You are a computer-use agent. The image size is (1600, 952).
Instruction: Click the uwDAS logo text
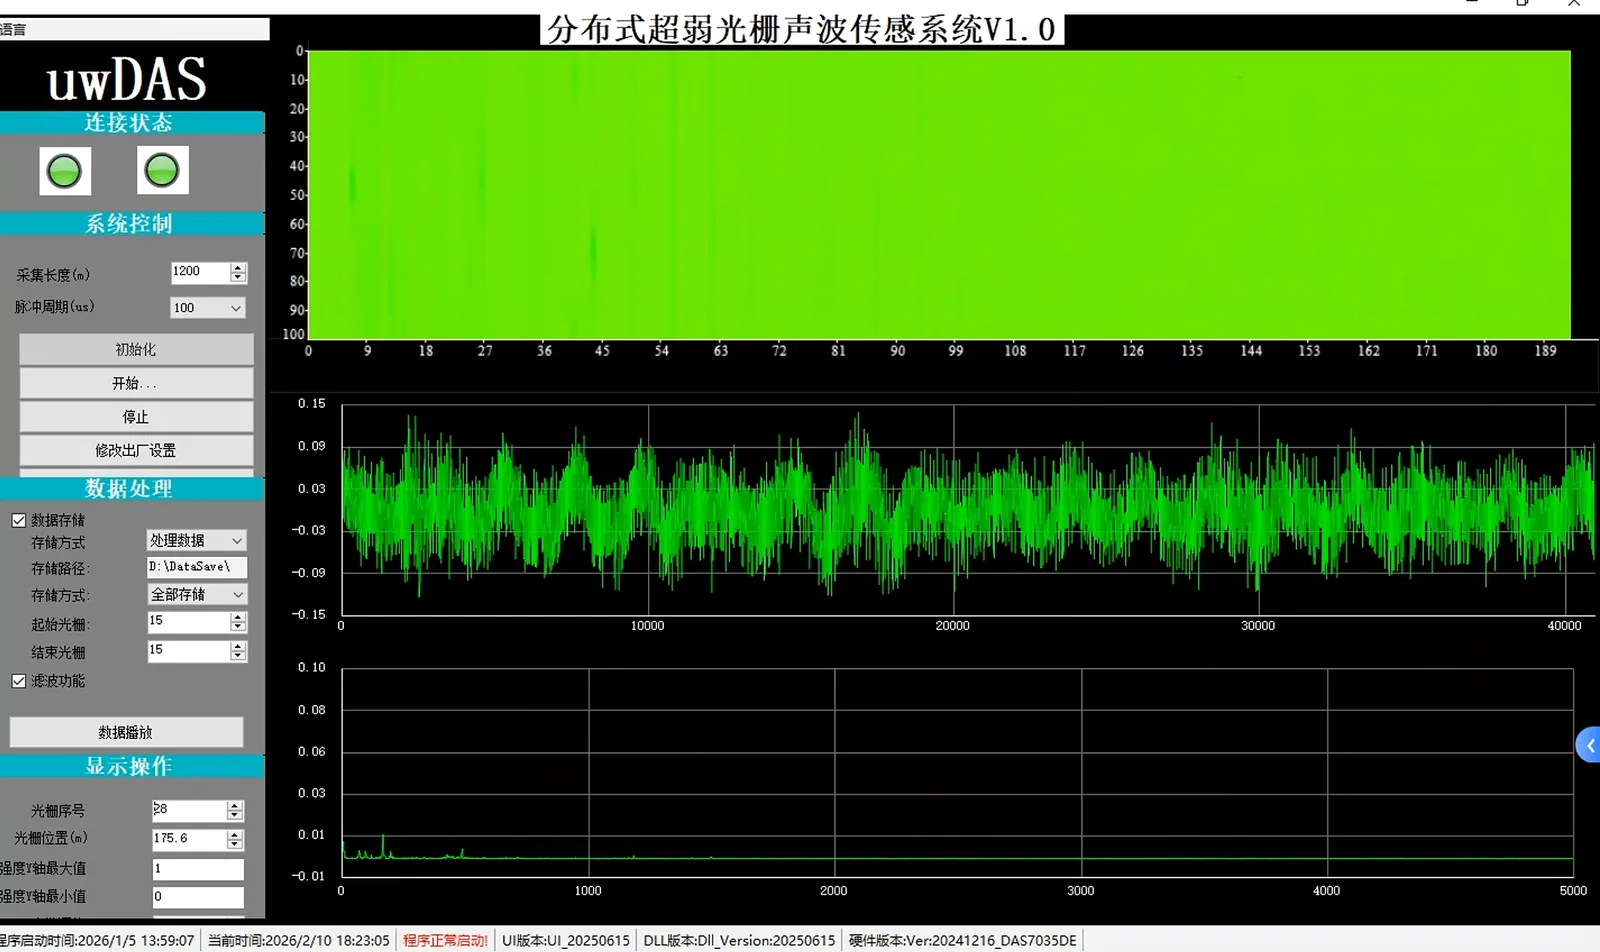click(127, 80)
